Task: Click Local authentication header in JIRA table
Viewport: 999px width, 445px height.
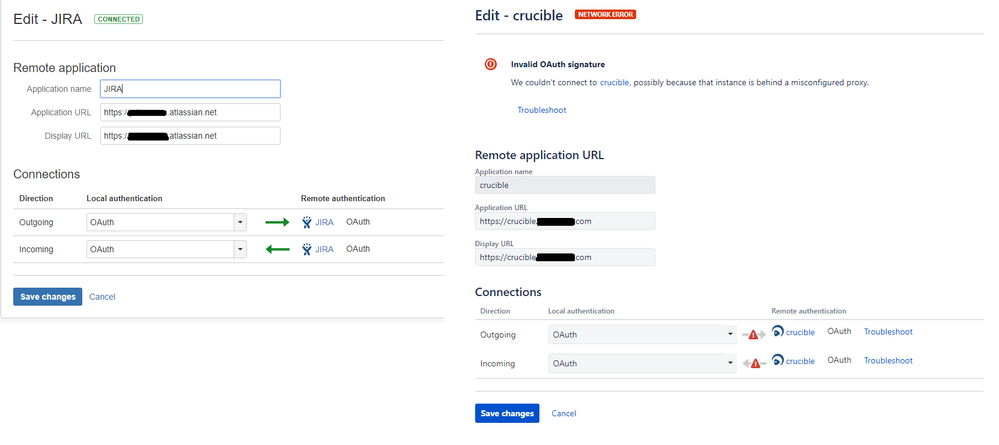Action: click(x=124, y=198)
